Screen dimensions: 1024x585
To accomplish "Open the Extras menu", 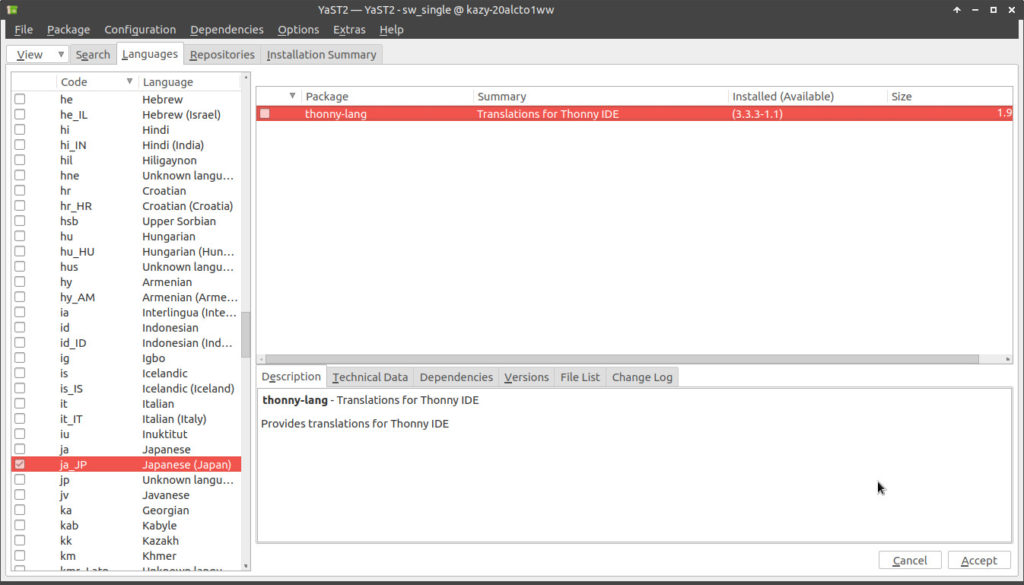I will (x=349, y=30).
